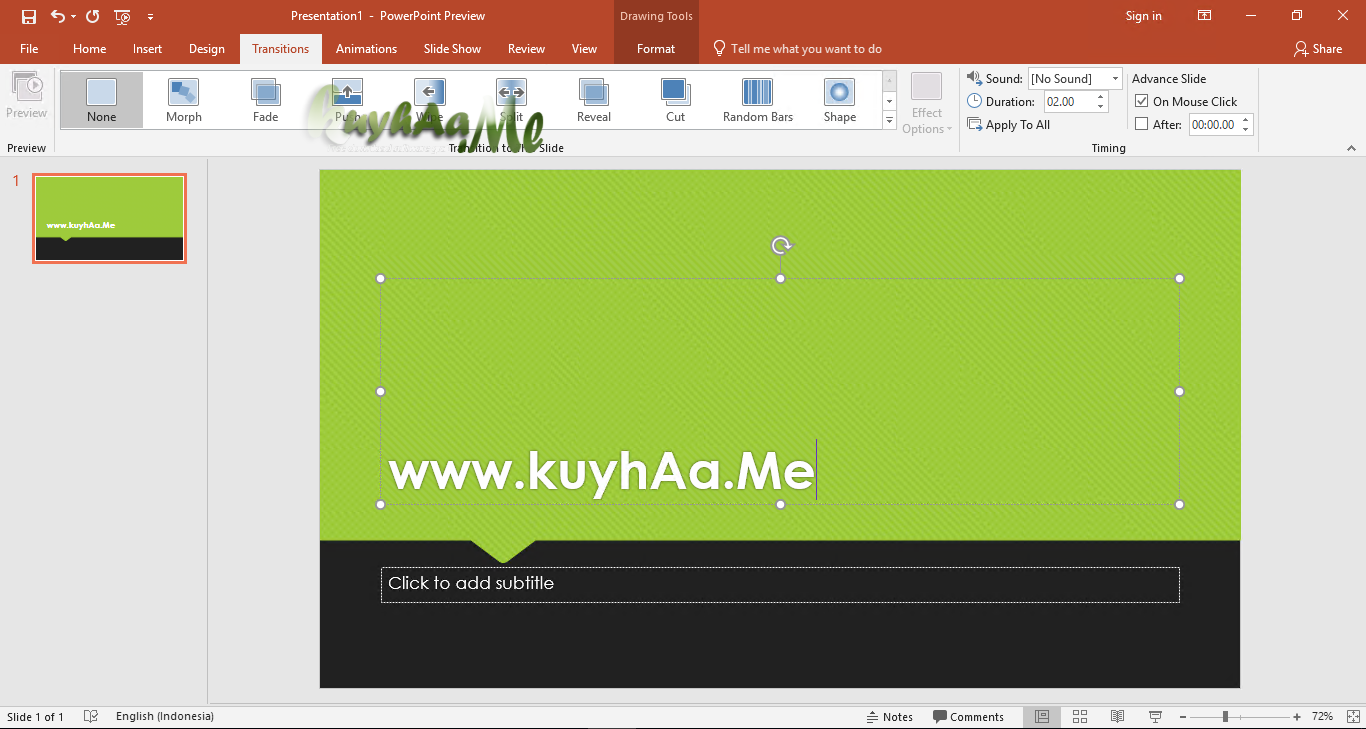This screenshot has height=729, width=1366.
Task: Open the Comments pane
Action: tap(968, 717)
